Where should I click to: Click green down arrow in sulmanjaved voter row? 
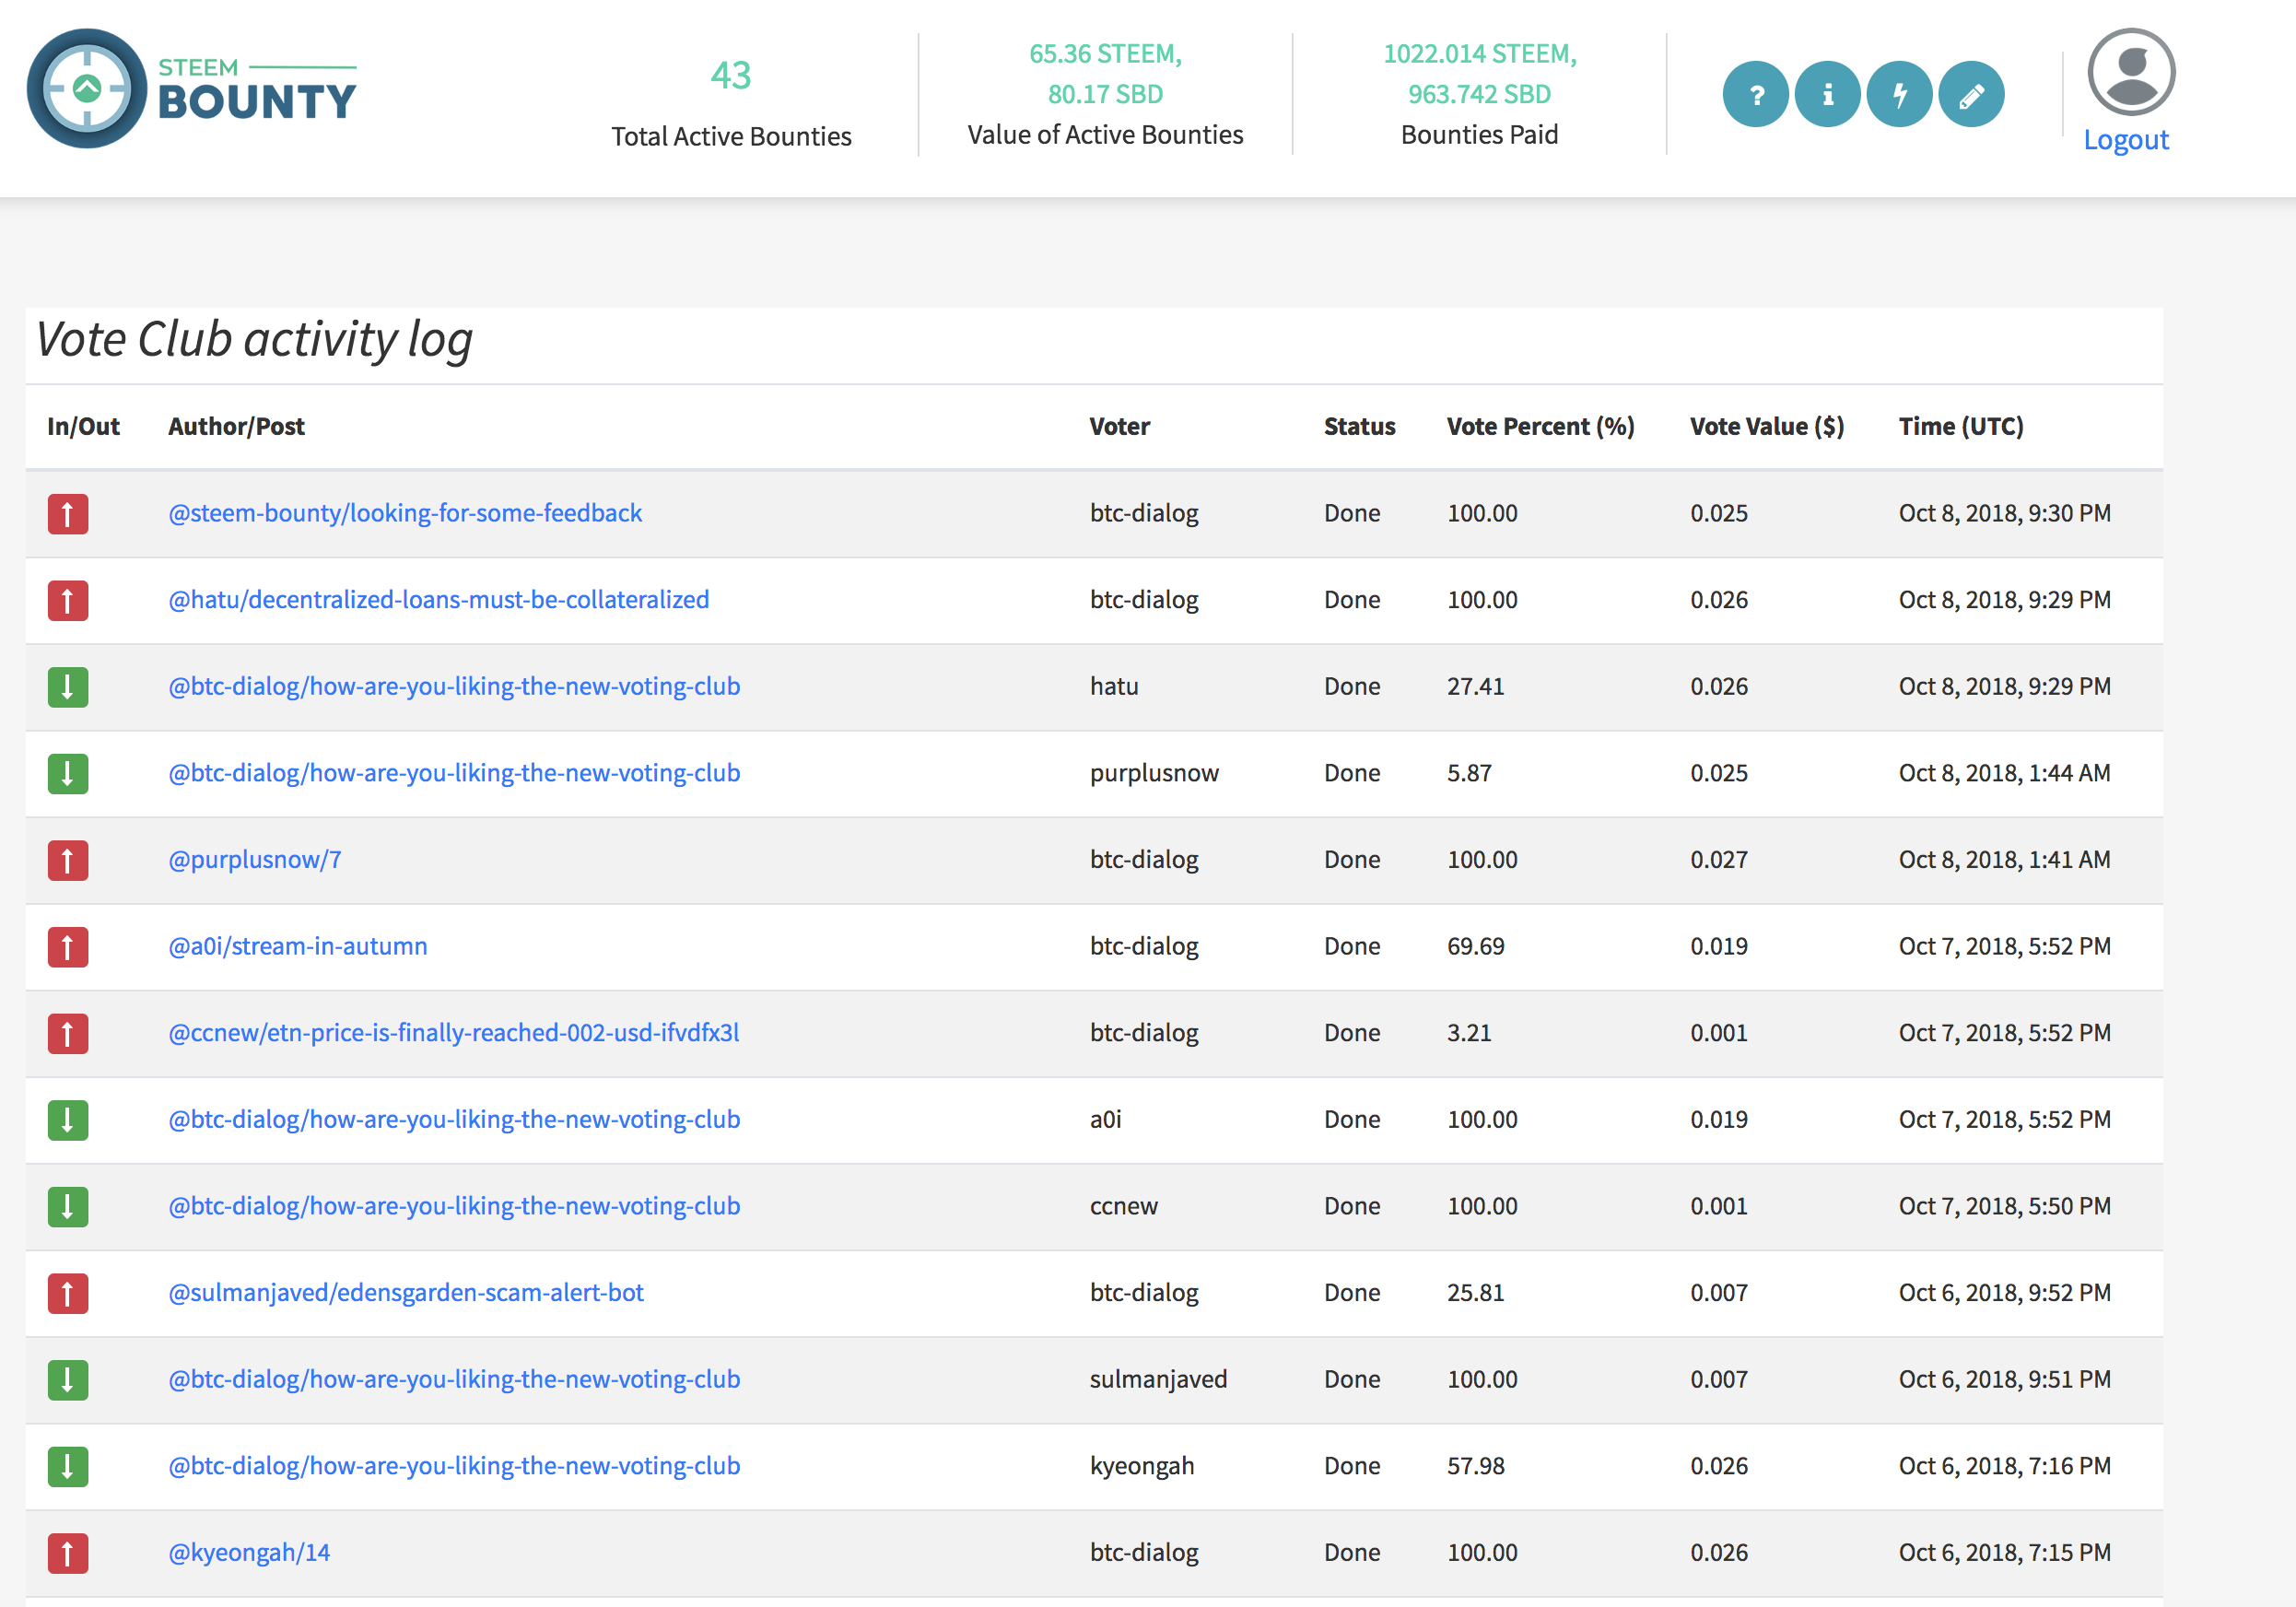click(68, 1380)
